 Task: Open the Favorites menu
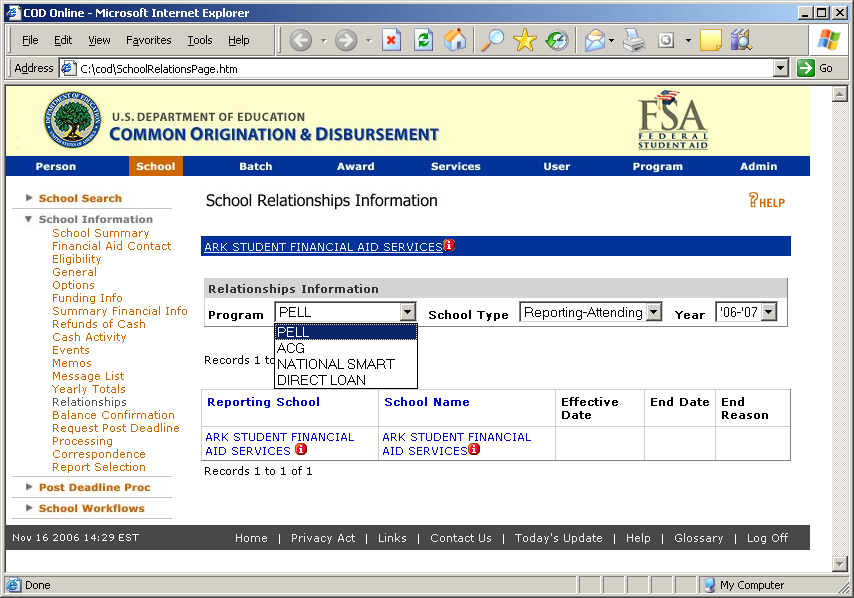click(148, 40)
